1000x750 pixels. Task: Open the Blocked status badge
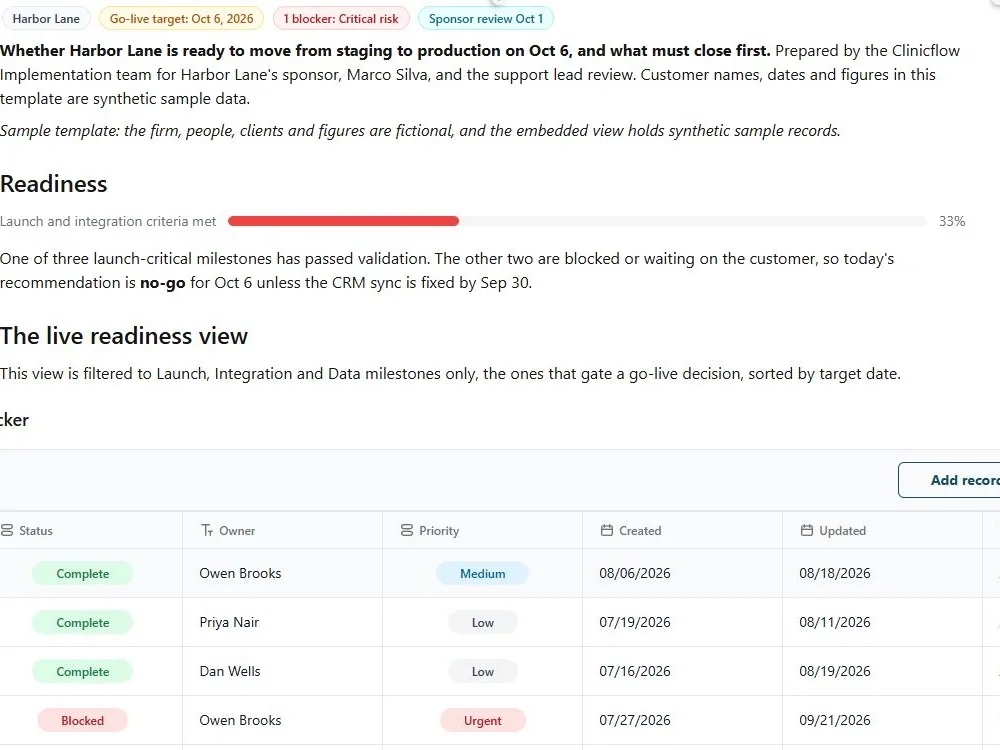82,721
